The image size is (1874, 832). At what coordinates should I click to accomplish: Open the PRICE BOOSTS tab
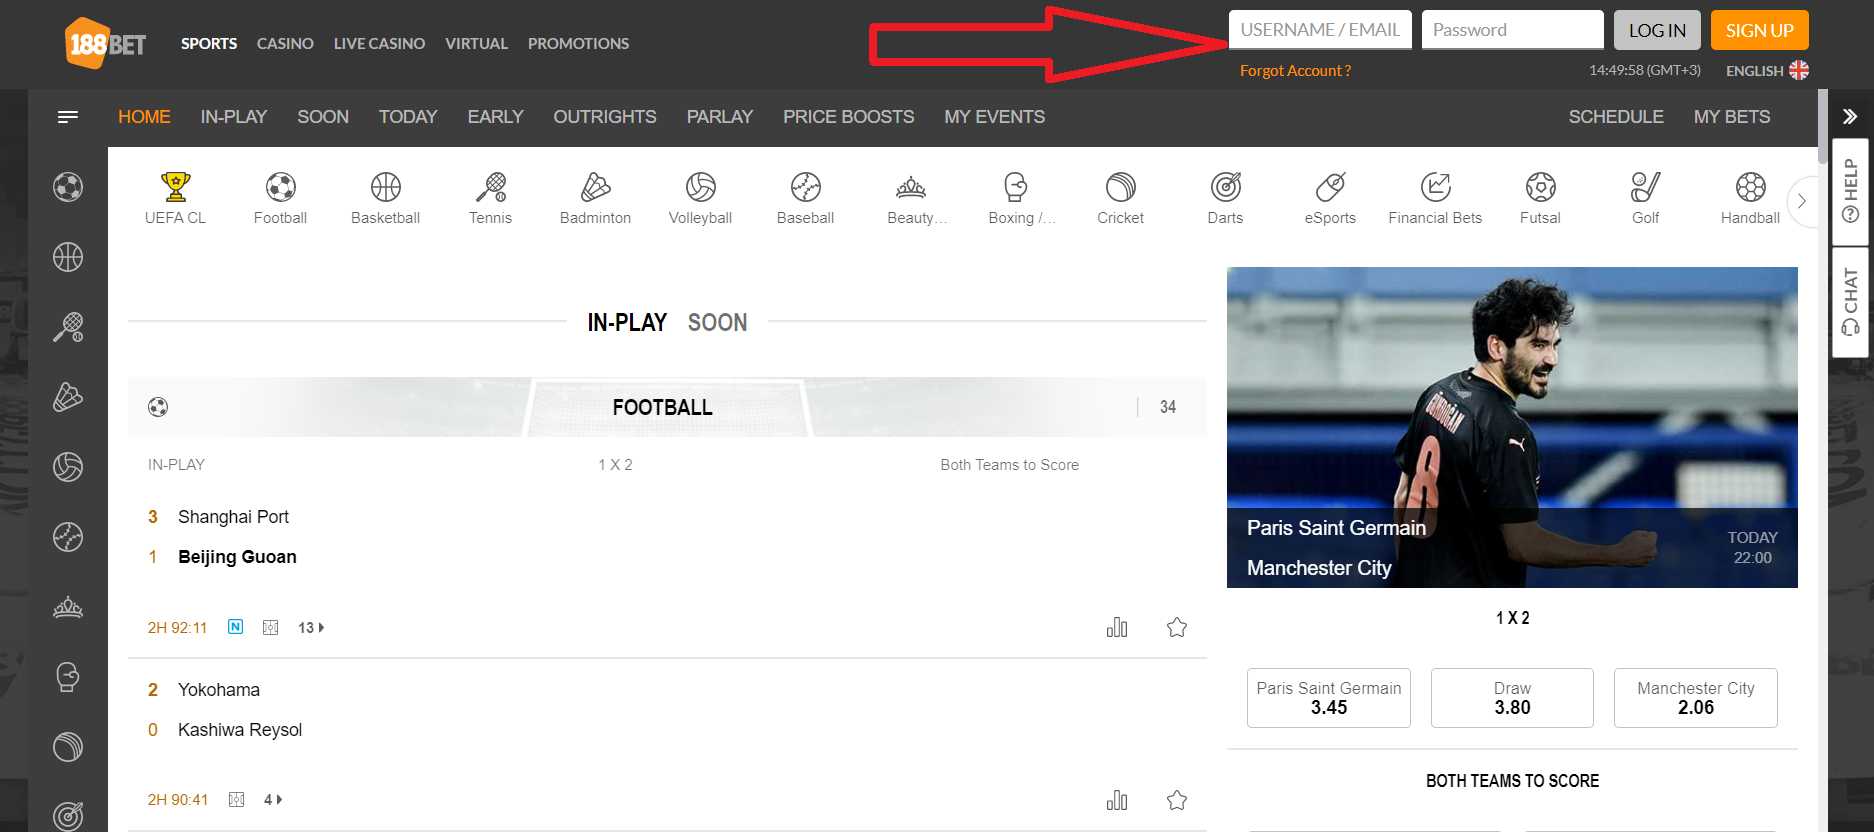(x=848, y=117)
